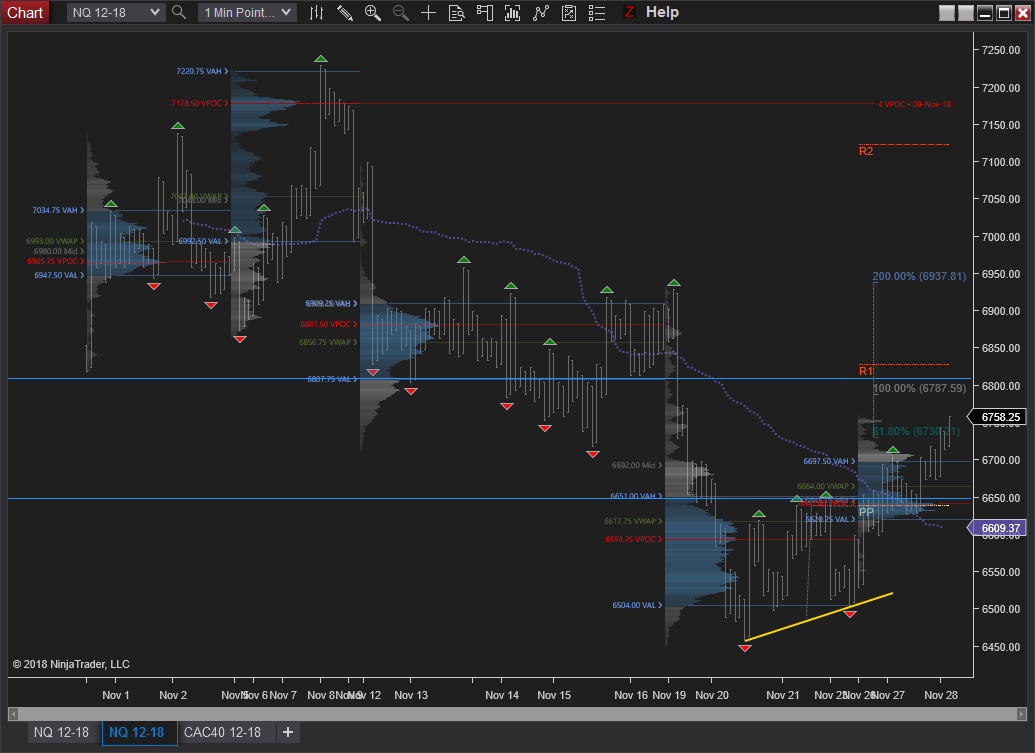
Task: Click the 7250.00 price axis label
Action: [1001, 50]
